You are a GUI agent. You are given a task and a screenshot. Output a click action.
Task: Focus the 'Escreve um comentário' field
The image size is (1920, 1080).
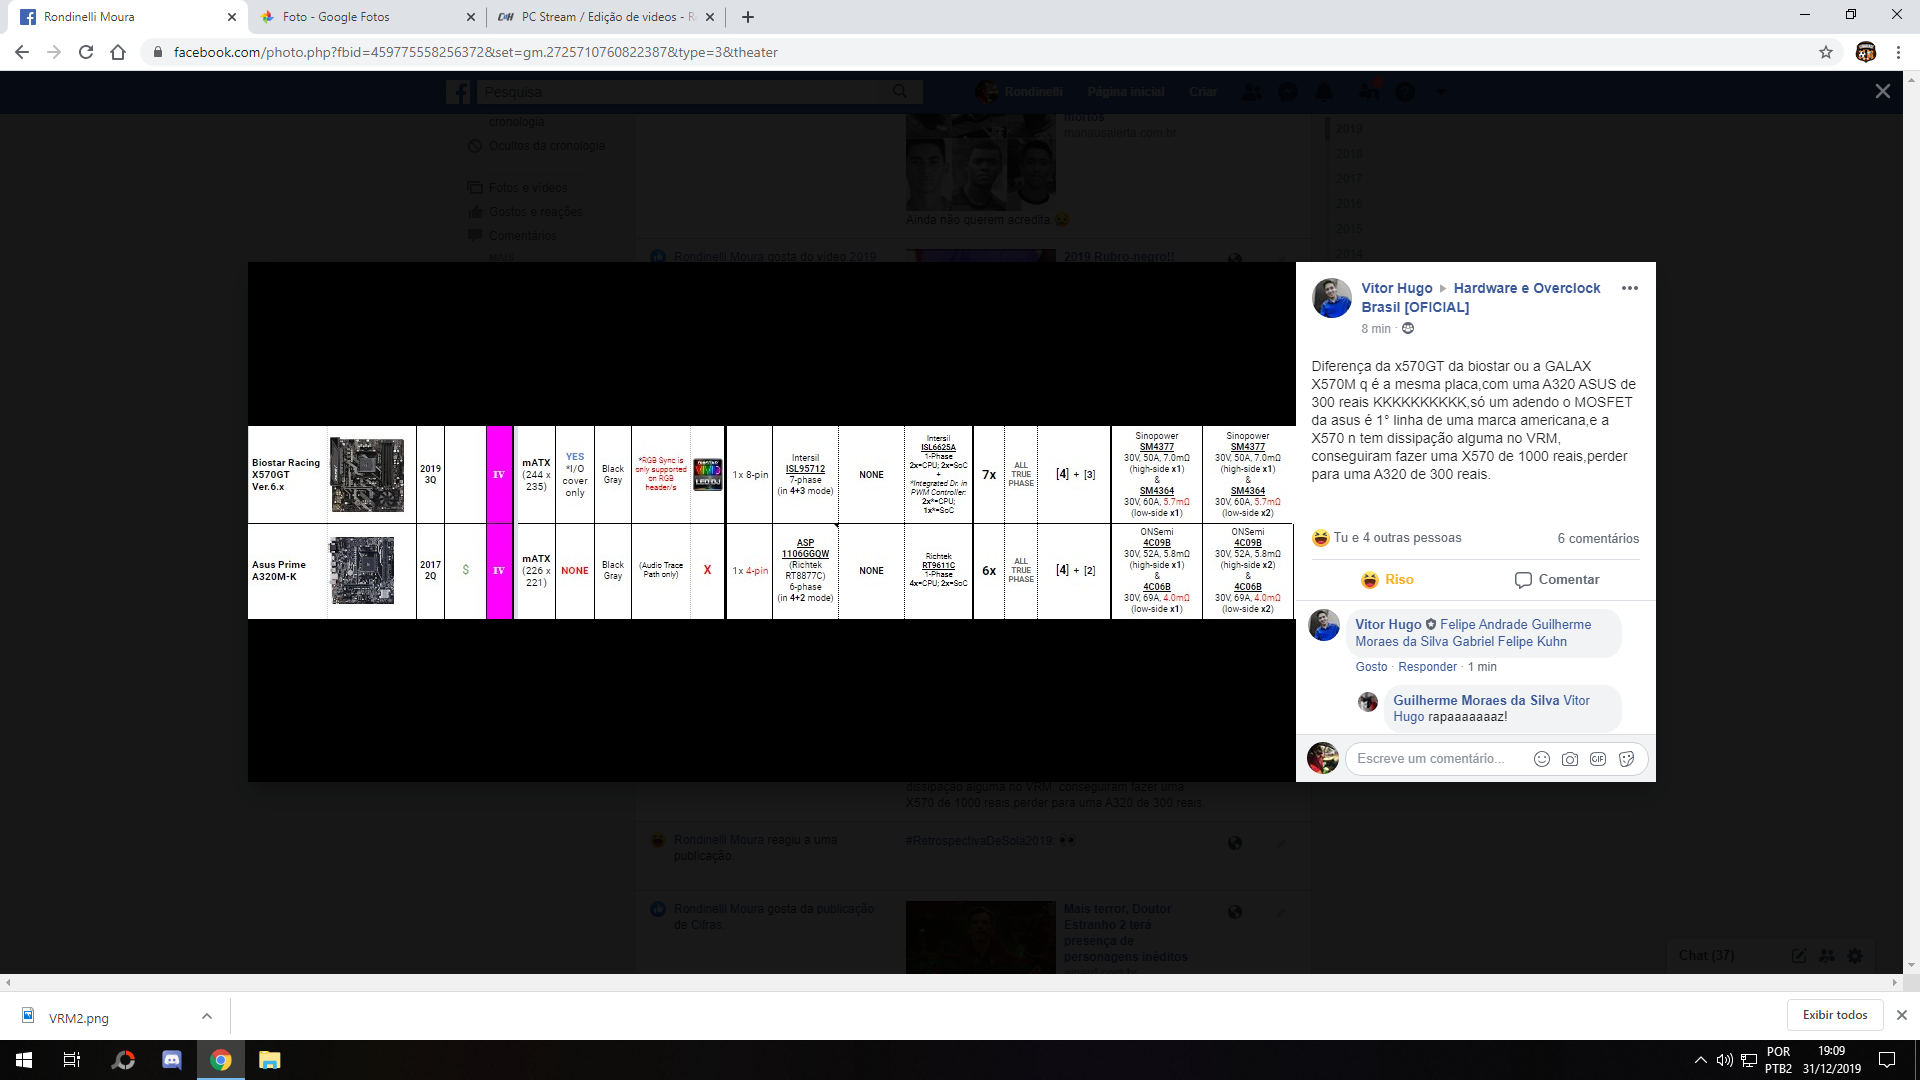1431,759
